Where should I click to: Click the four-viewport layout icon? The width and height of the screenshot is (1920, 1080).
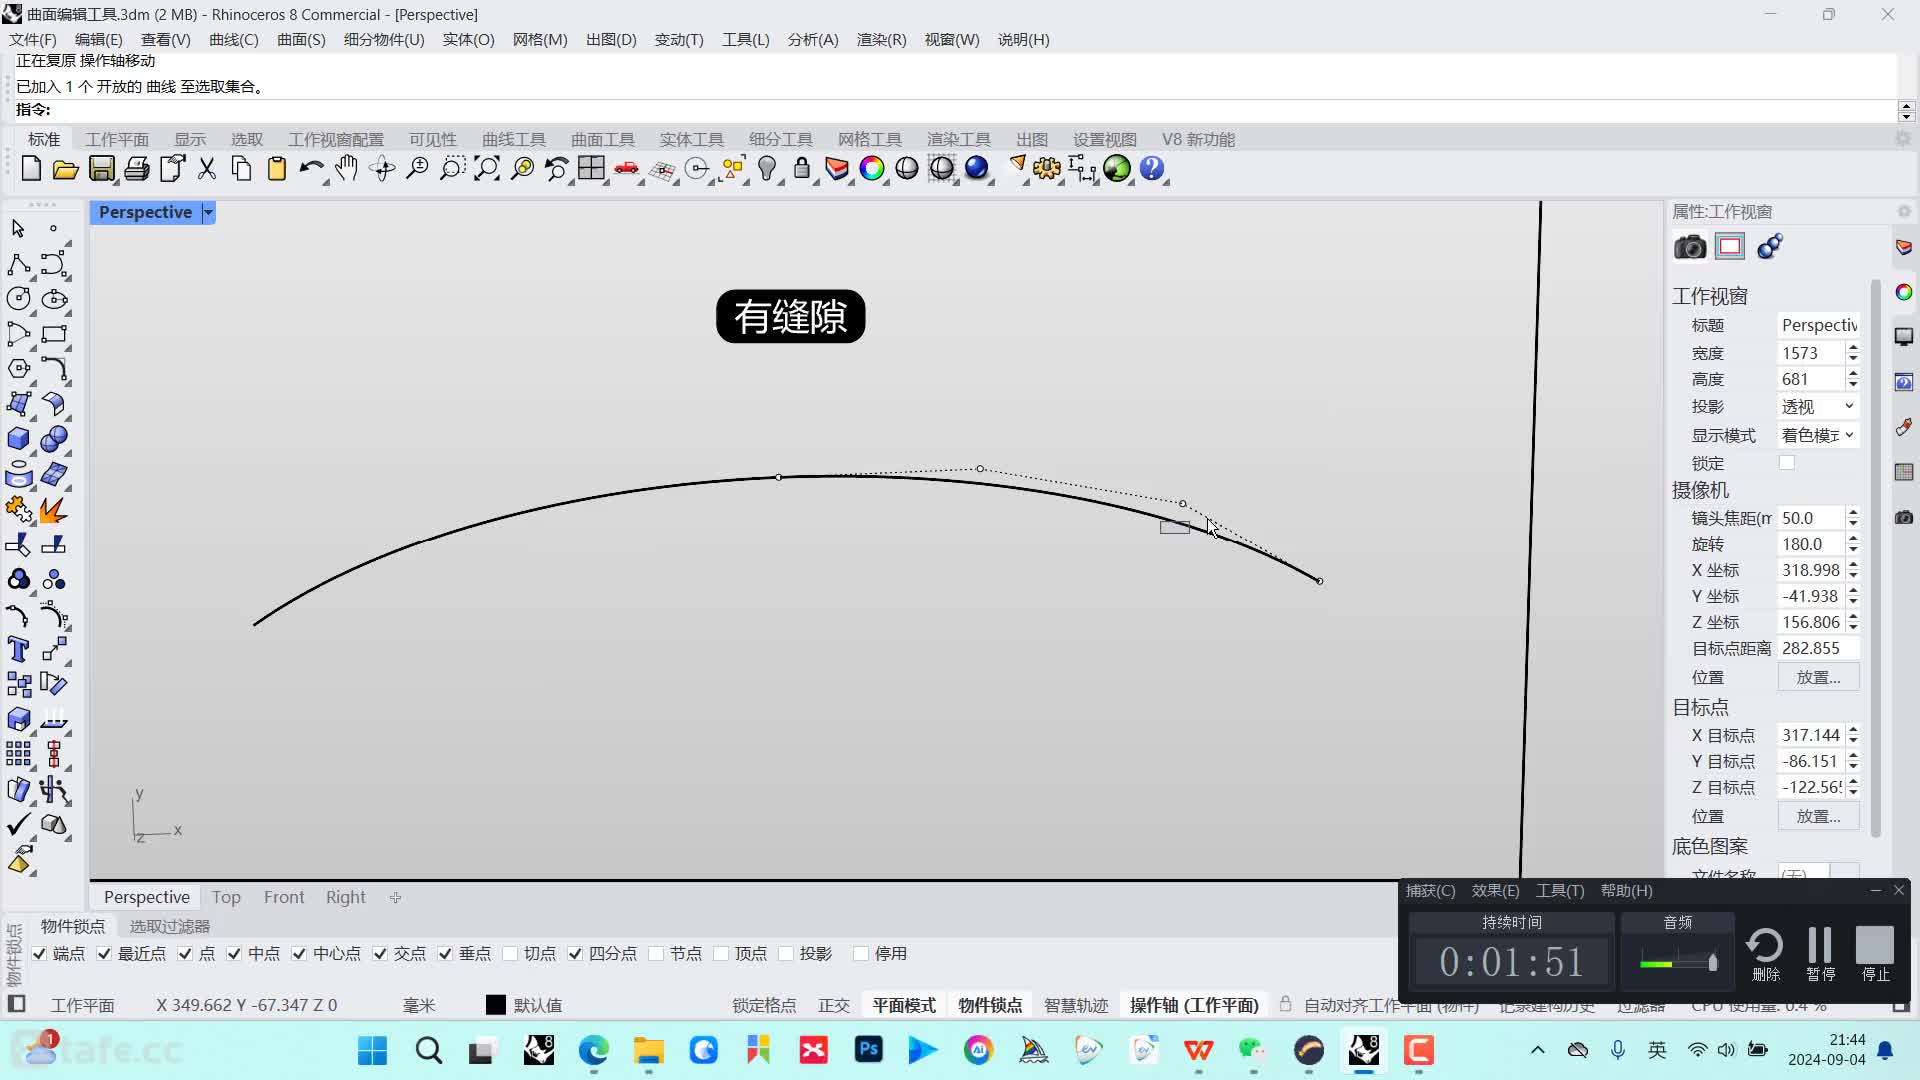click(591, 169)
